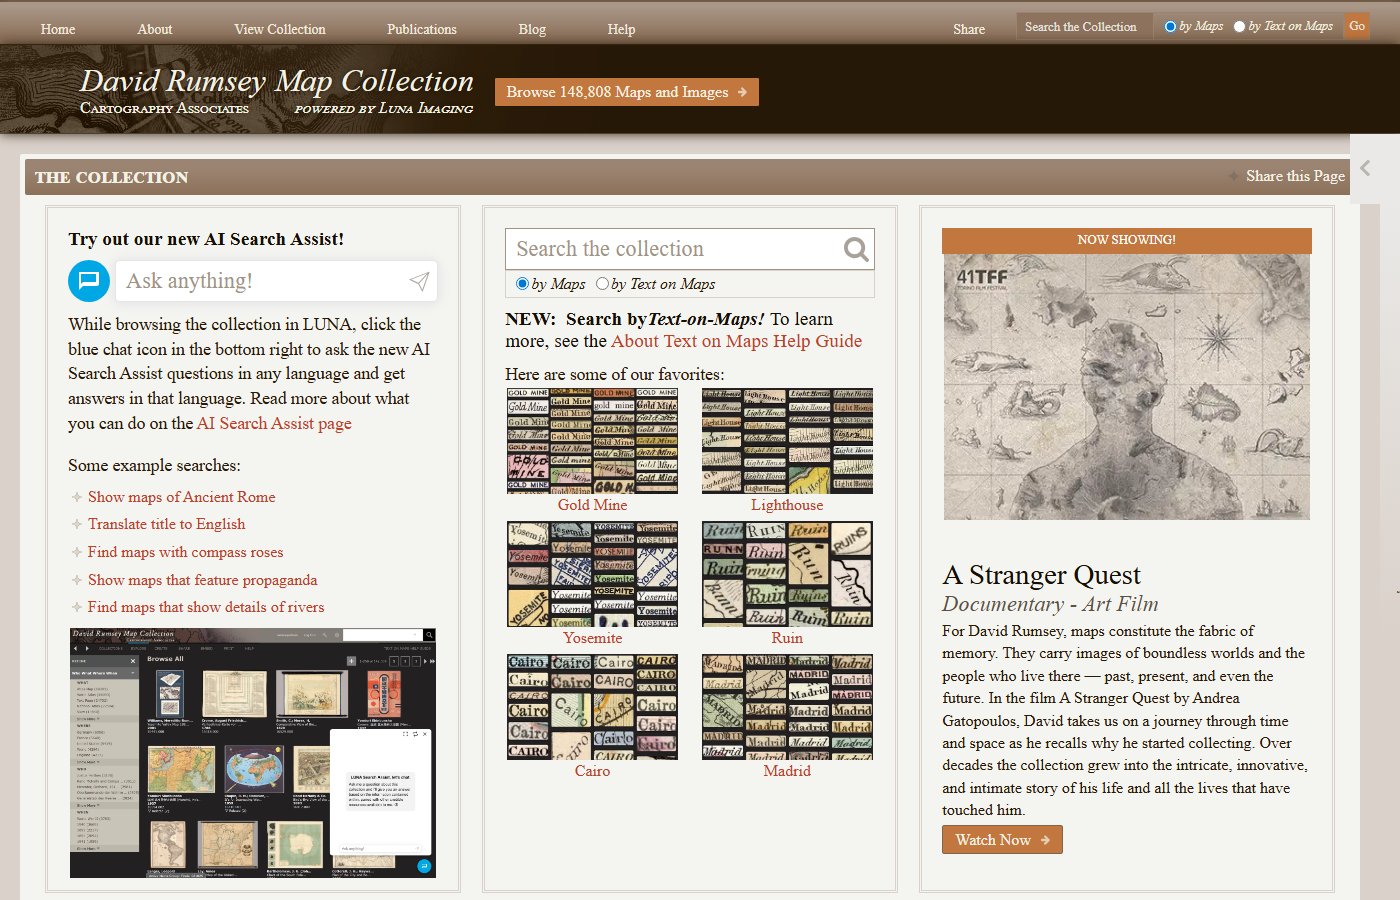Viewport: 1400px width, 900px height.
Task: Click Share this Page
Action: click(x=1295, y=176)
